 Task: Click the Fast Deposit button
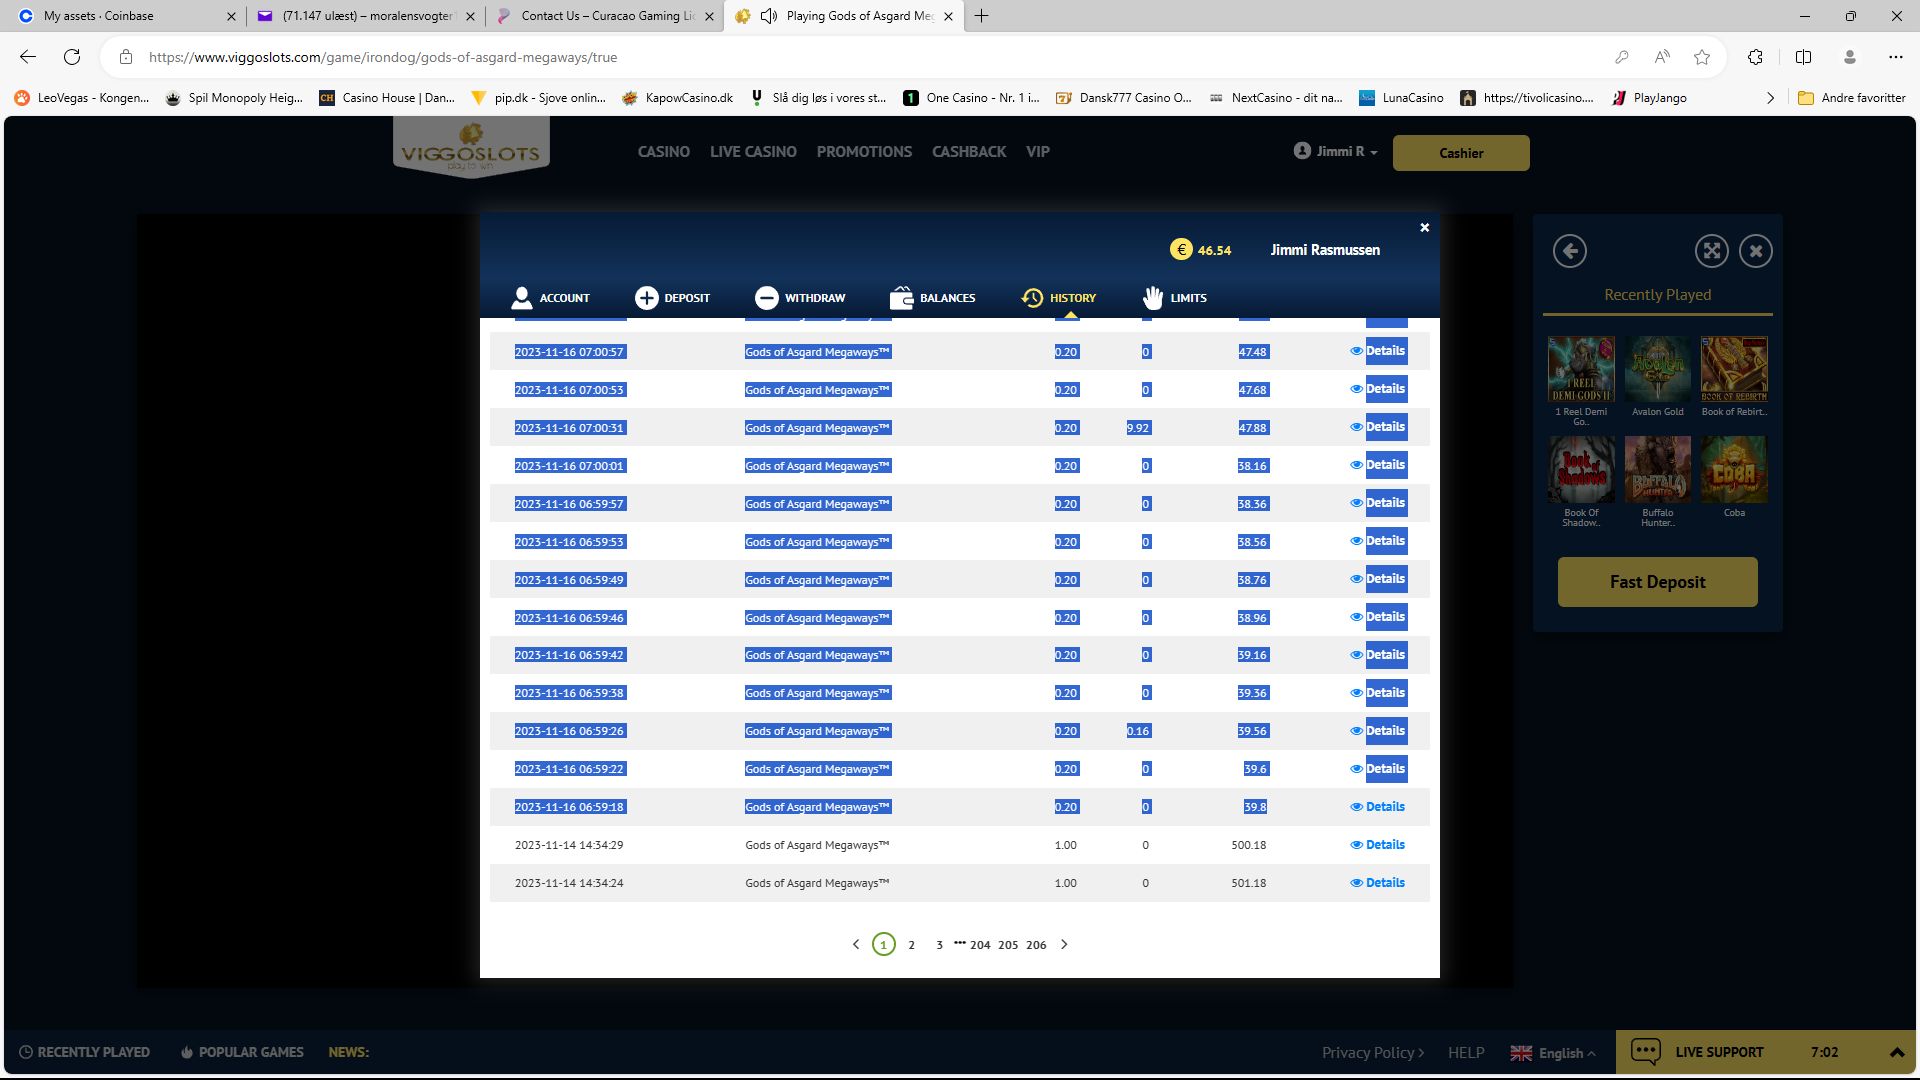(1657, 582)
